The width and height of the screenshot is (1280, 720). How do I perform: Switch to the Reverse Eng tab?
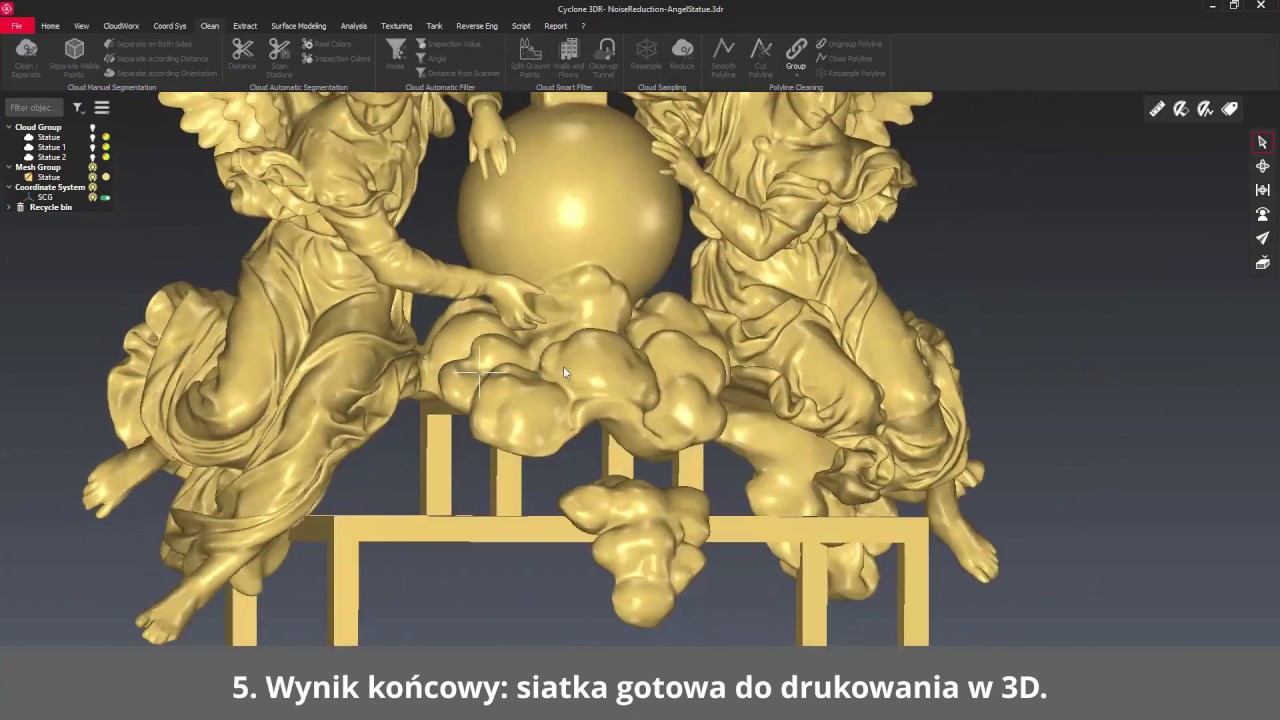click(x=476, y=26)
